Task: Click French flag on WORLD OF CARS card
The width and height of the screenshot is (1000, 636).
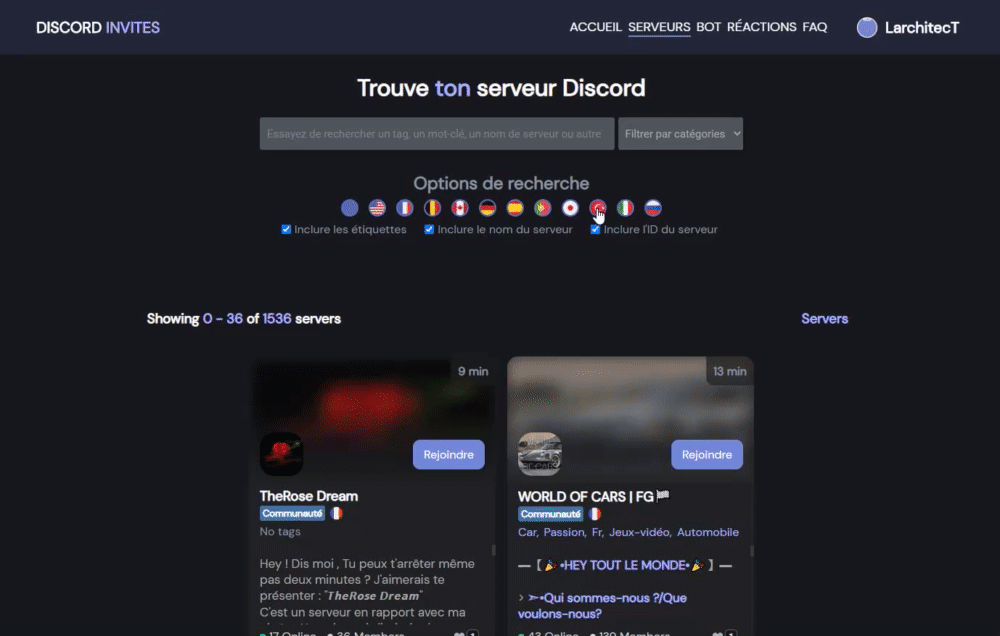Action: (x=595, y=514)
